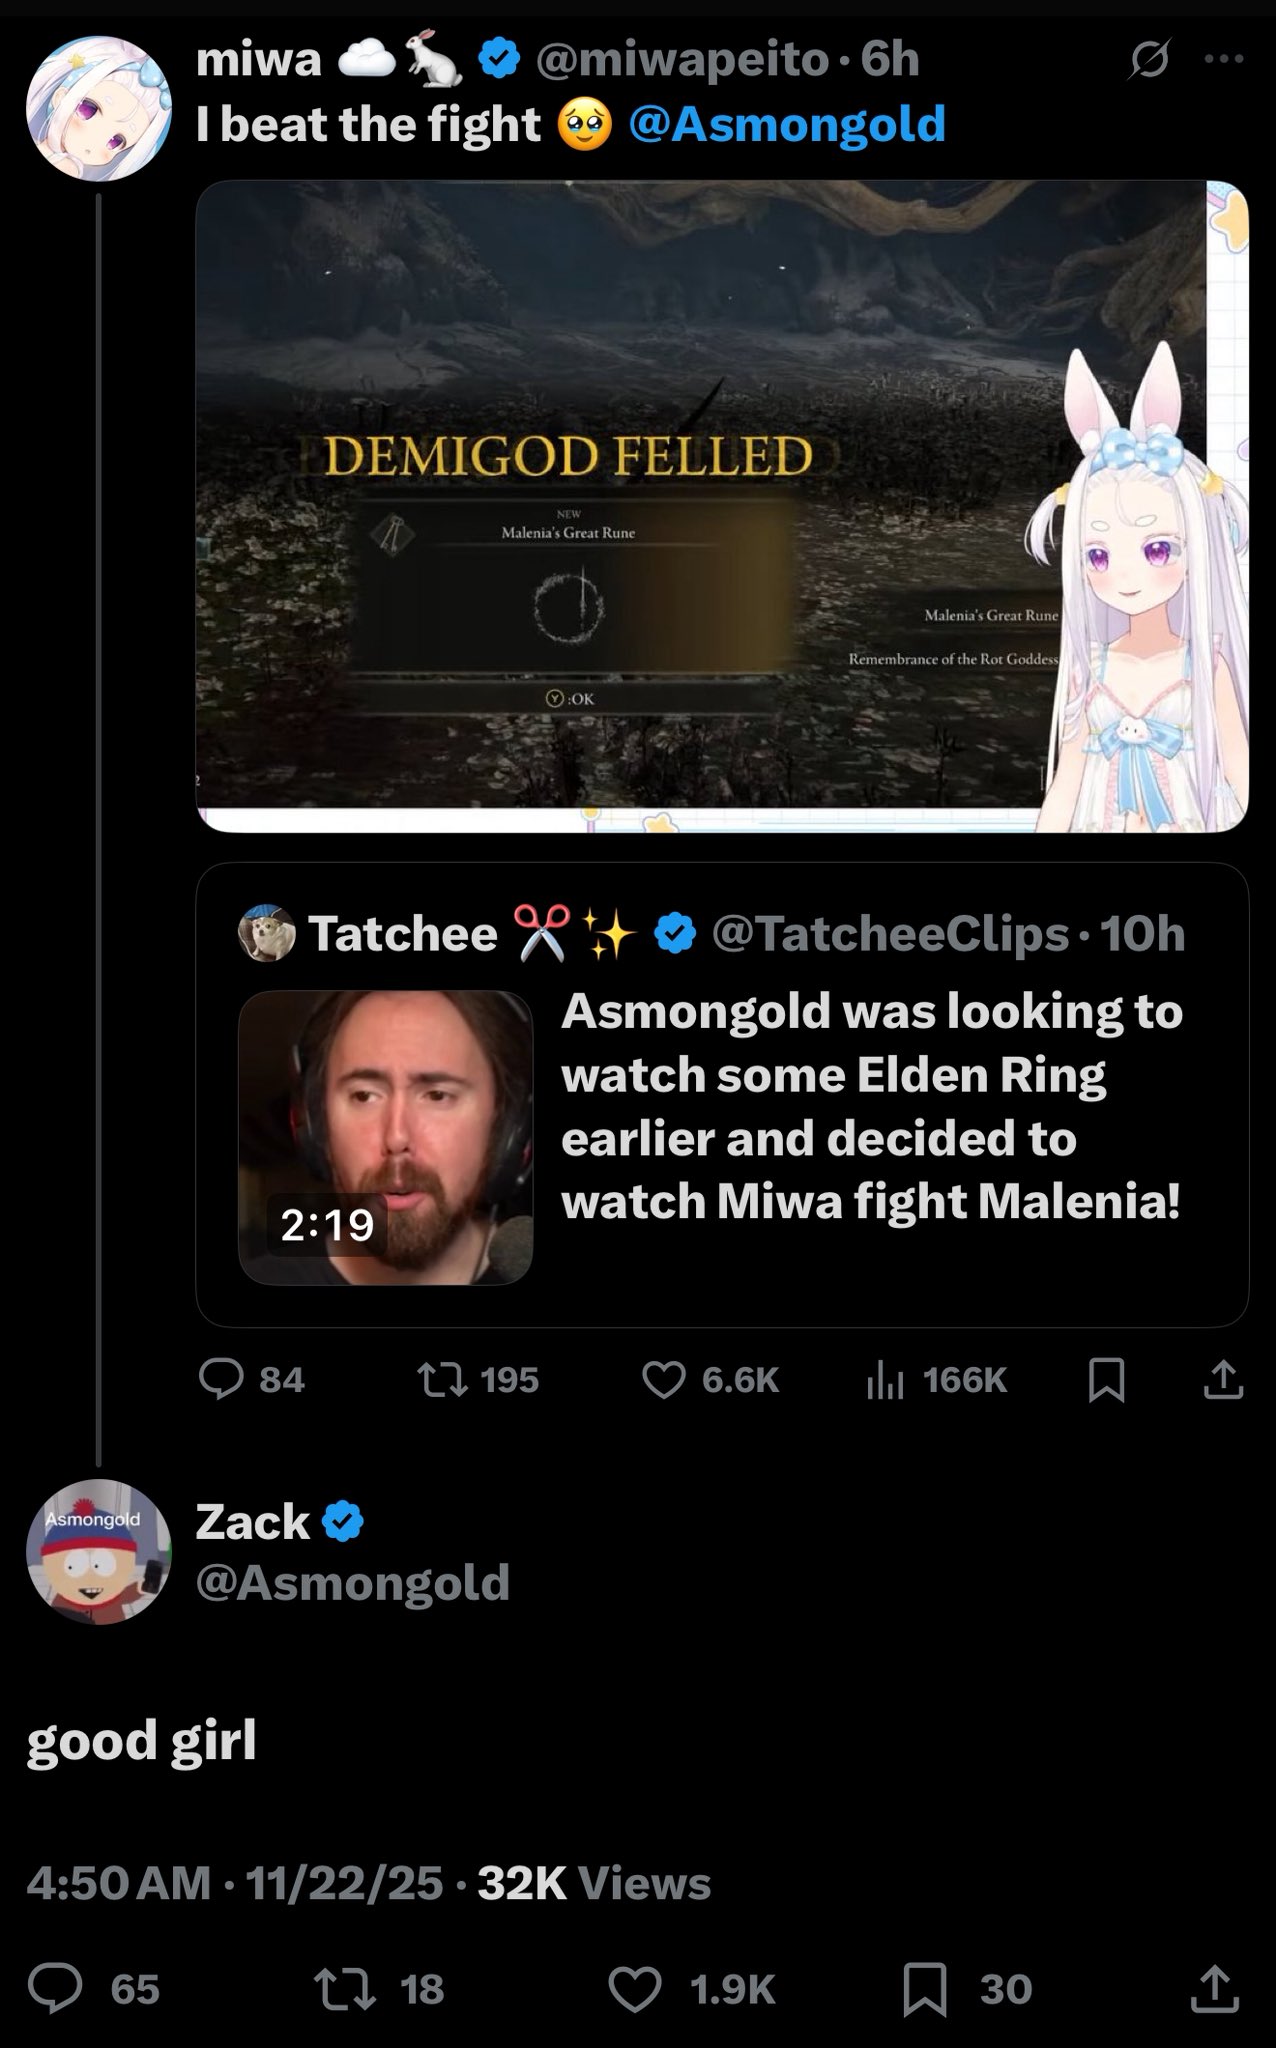Repost miwa's post with 195 reposts

pyautogui.click(x=479, y=1380)
